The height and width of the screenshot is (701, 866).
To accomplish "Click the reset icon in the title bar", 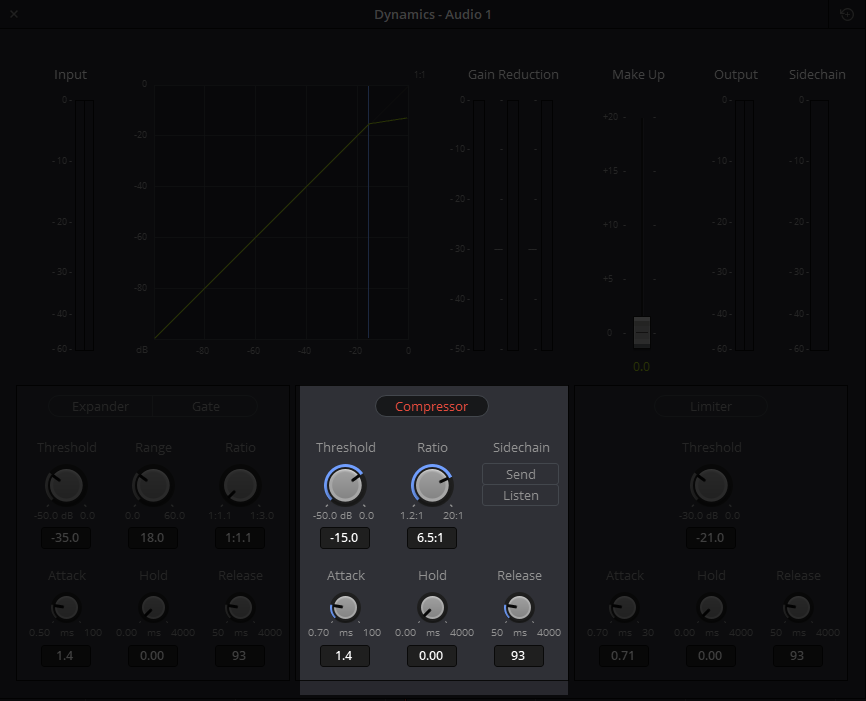I will [847, 14].
